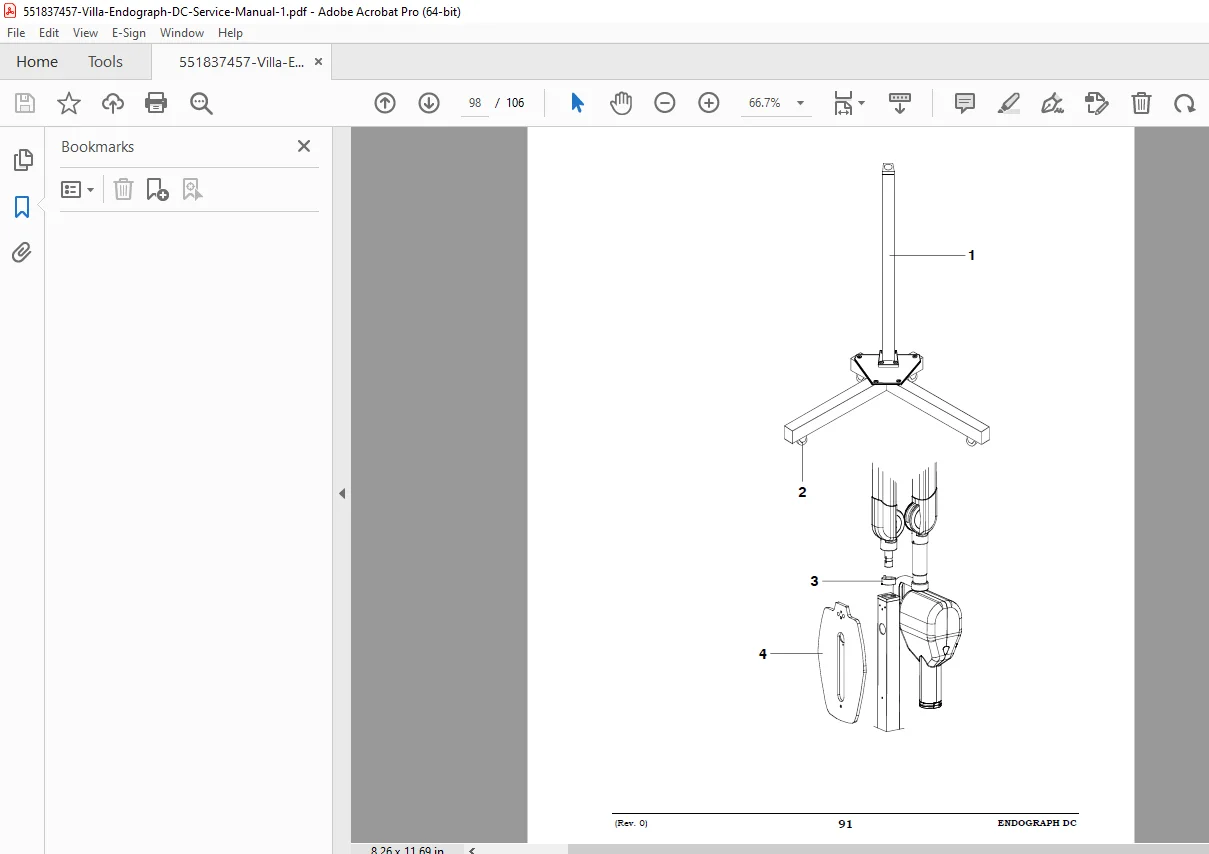This screenshot has width=1209, height=854.
Task: Click page number 91 in the footer
Action: click(x=845, y=824)
